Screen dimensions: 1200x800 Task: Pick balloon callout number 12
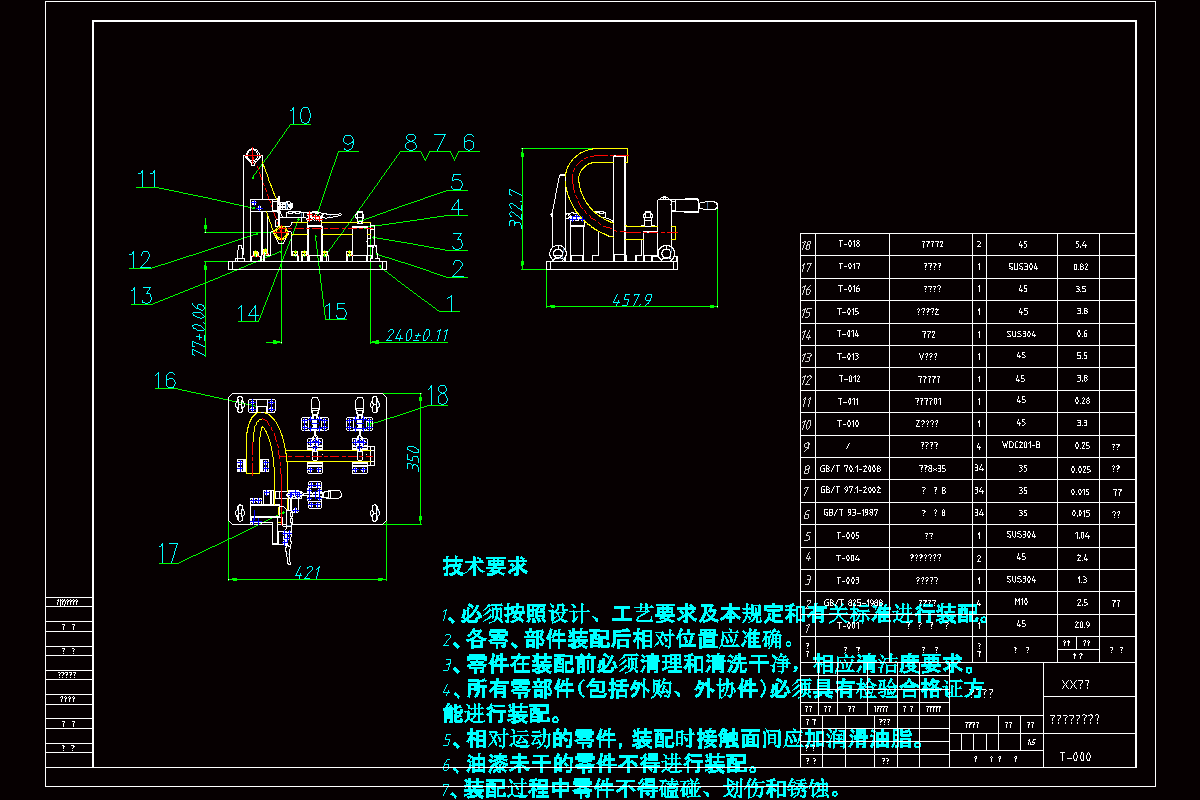140,260
